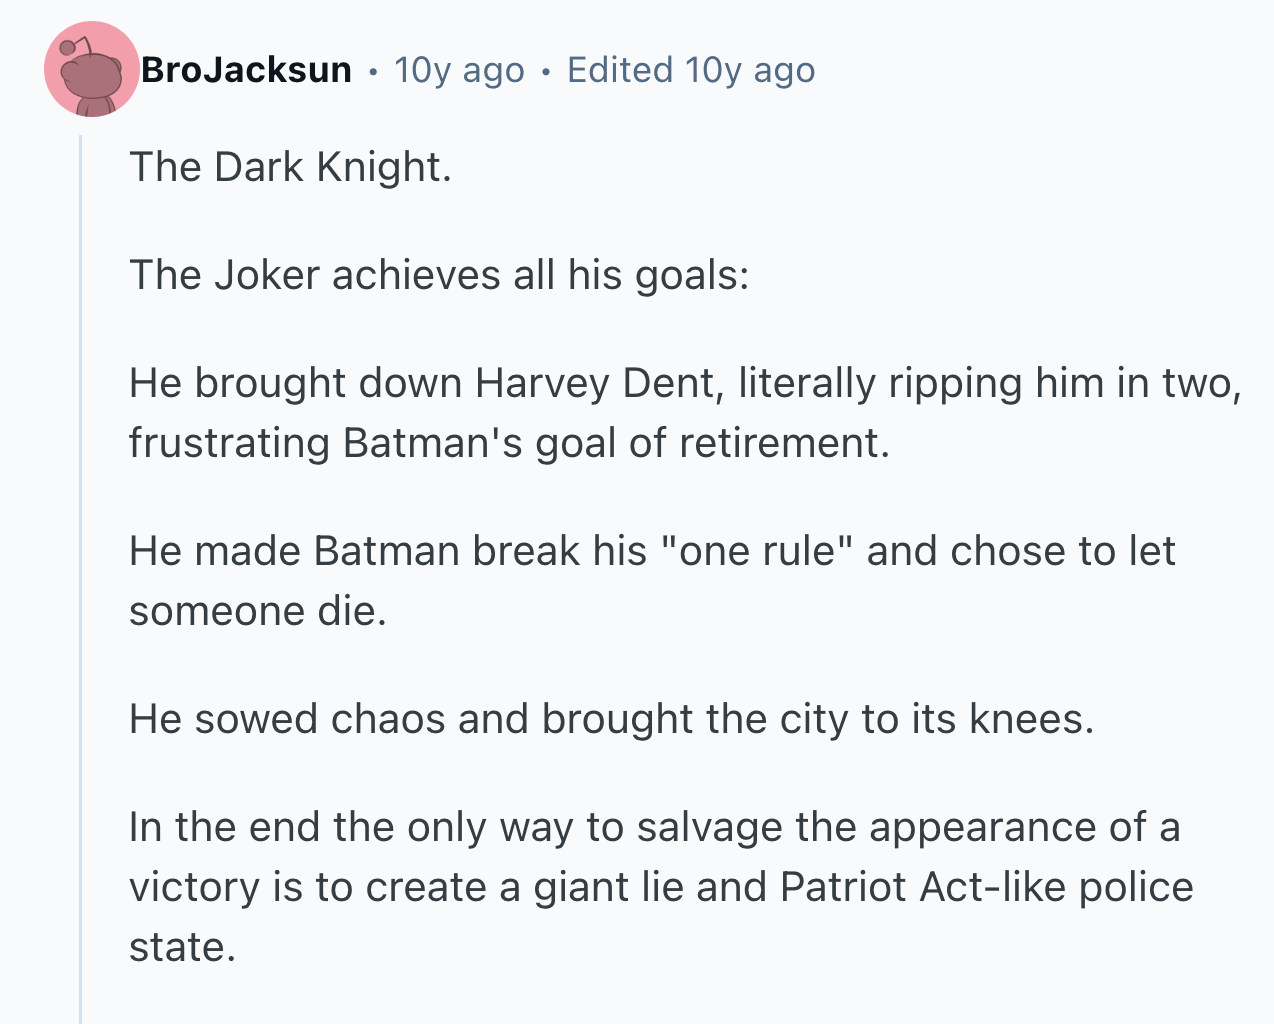
Task: Click "The Dark Knight." opening line
Action: pyautogui.click(x=290, y=167)
